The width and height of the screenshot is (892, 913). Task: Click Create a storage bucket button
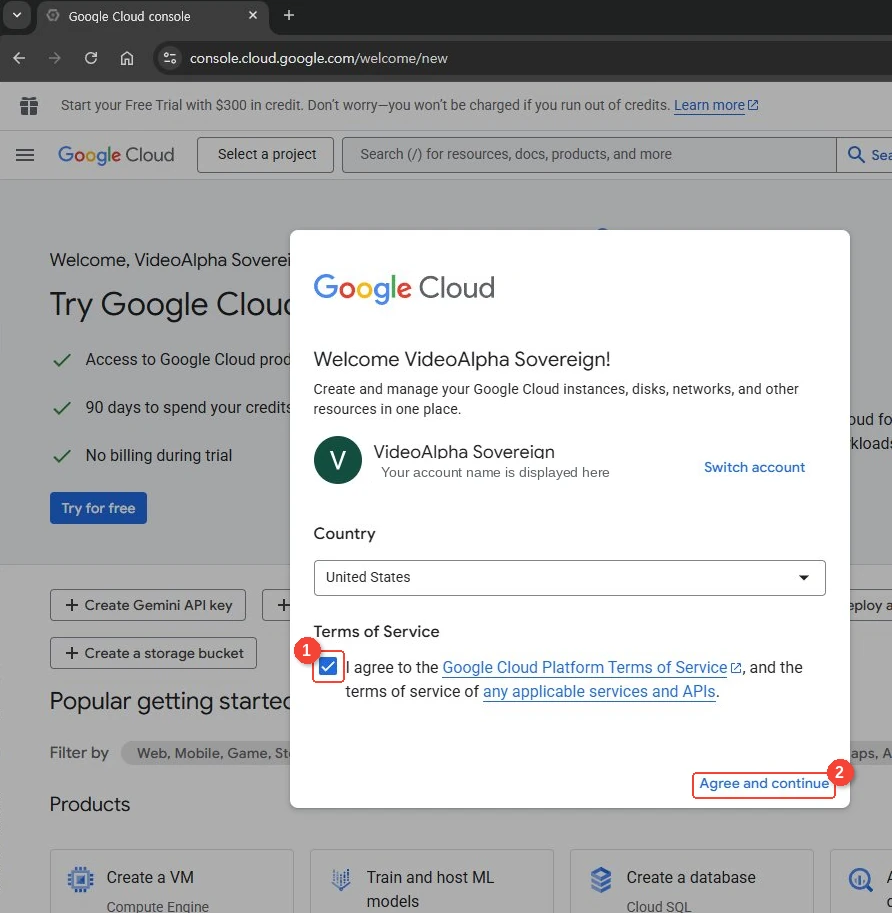[153, 653]
